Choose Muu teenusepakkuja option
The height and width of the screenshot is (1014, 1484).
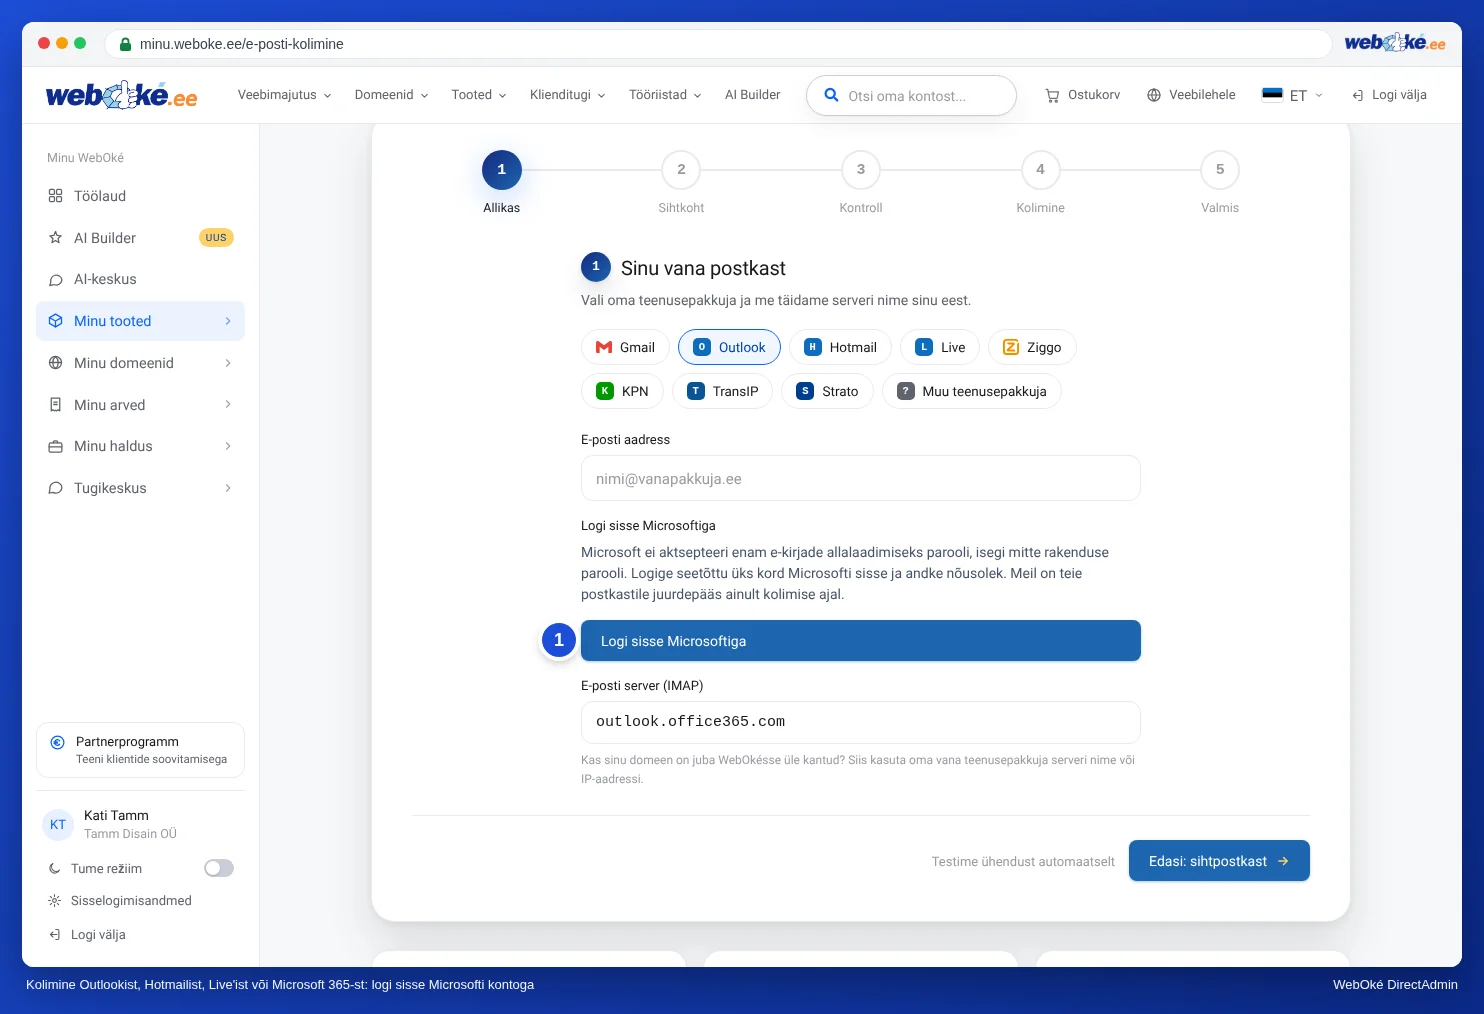[x=971, y=391]
